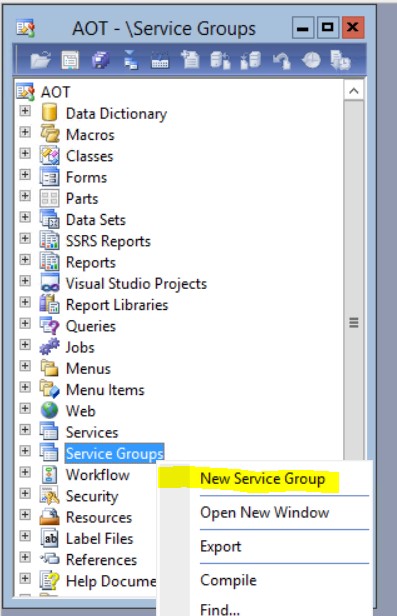The image size is (397, 616).
Task: Click the Parts grid icon
Action: 49,198
